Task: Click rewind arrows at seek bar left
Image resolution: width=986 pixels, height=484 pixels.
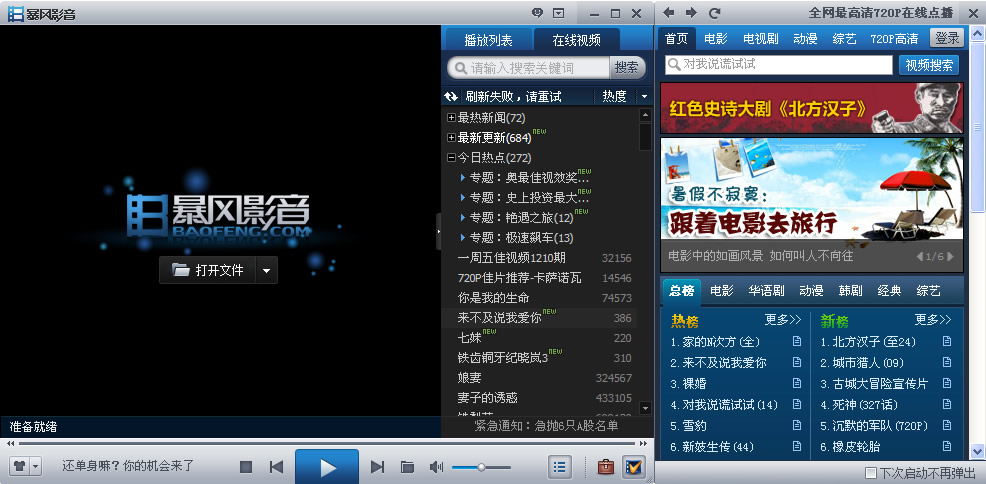Action: click(x=11, y=444)
